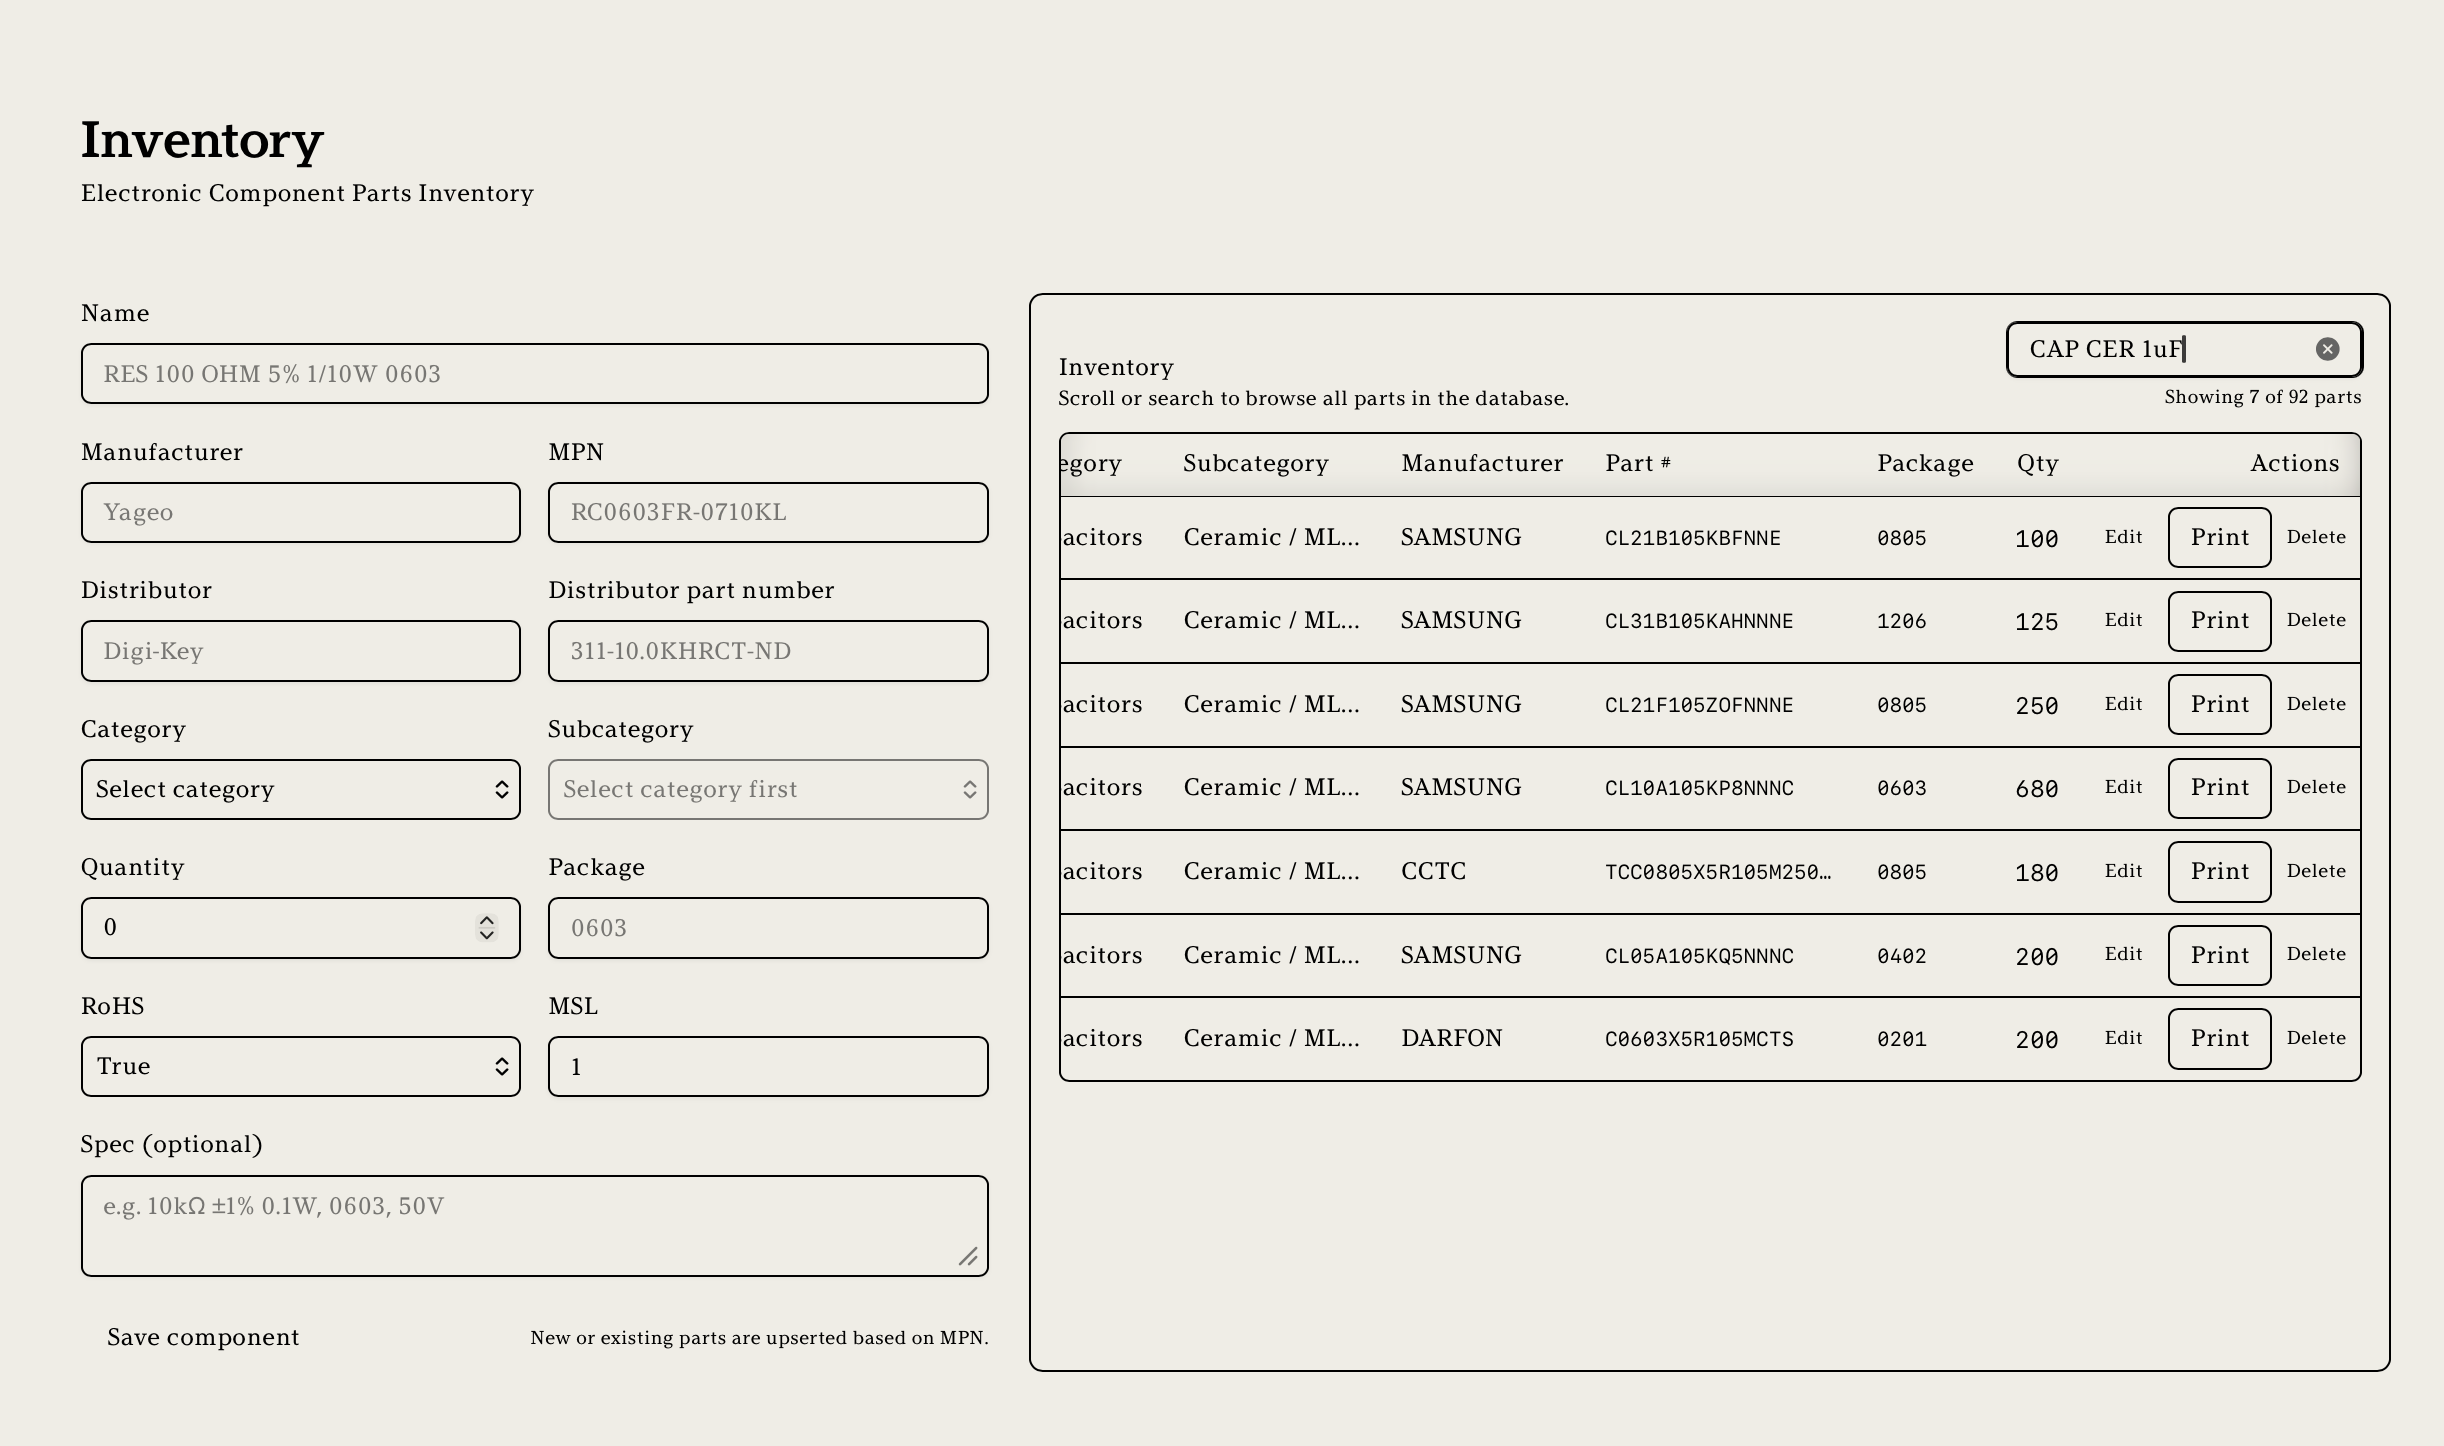Click the Save component button
2444x1446 pixels.
(x=203, y=1337)
